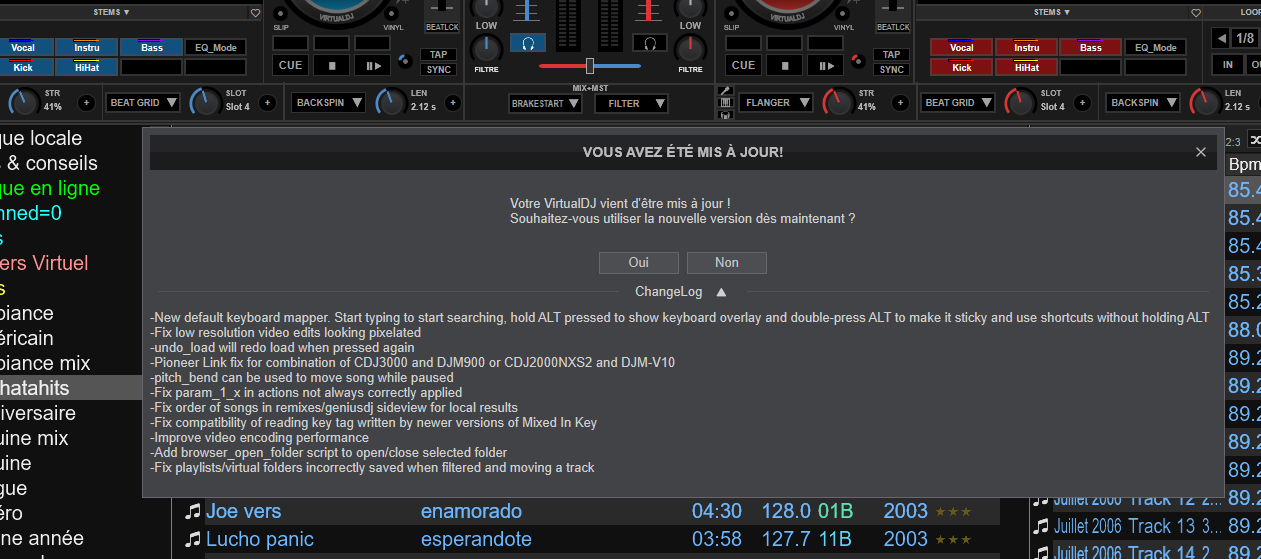This screenshot has width=1261, height=559.
Task: Turn the left STR effect knob
Action: [23, 101]
